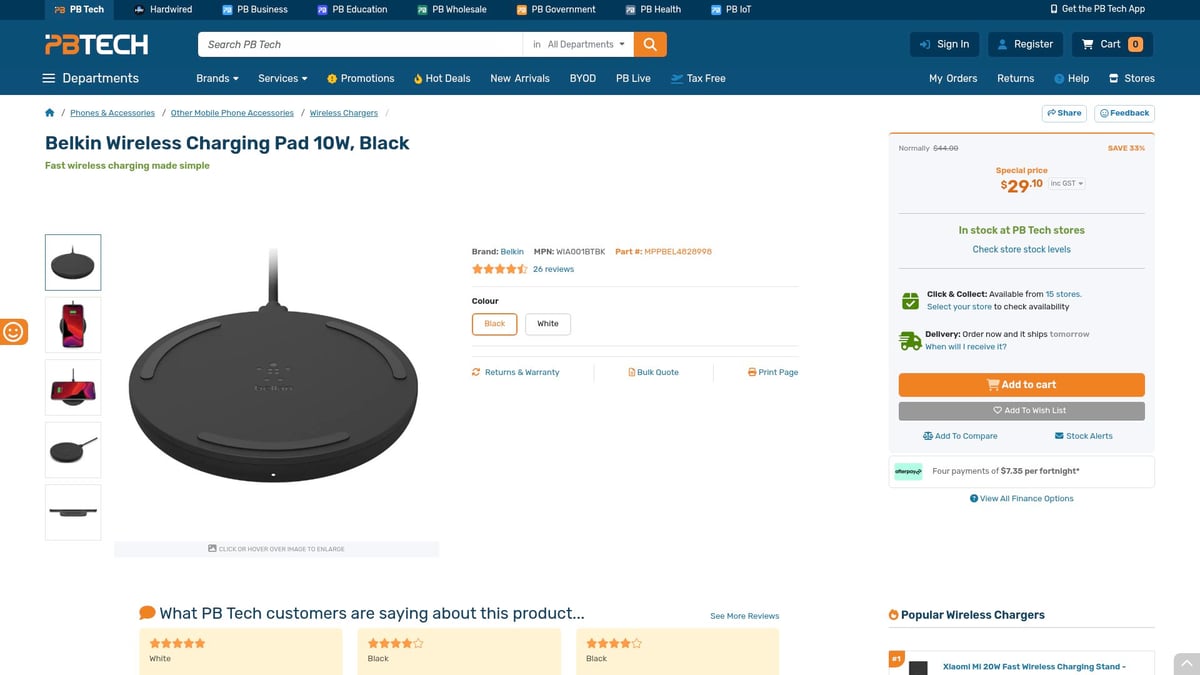
Task: Click the afterpay logo in the finance section
Action: tap(908, 471)
